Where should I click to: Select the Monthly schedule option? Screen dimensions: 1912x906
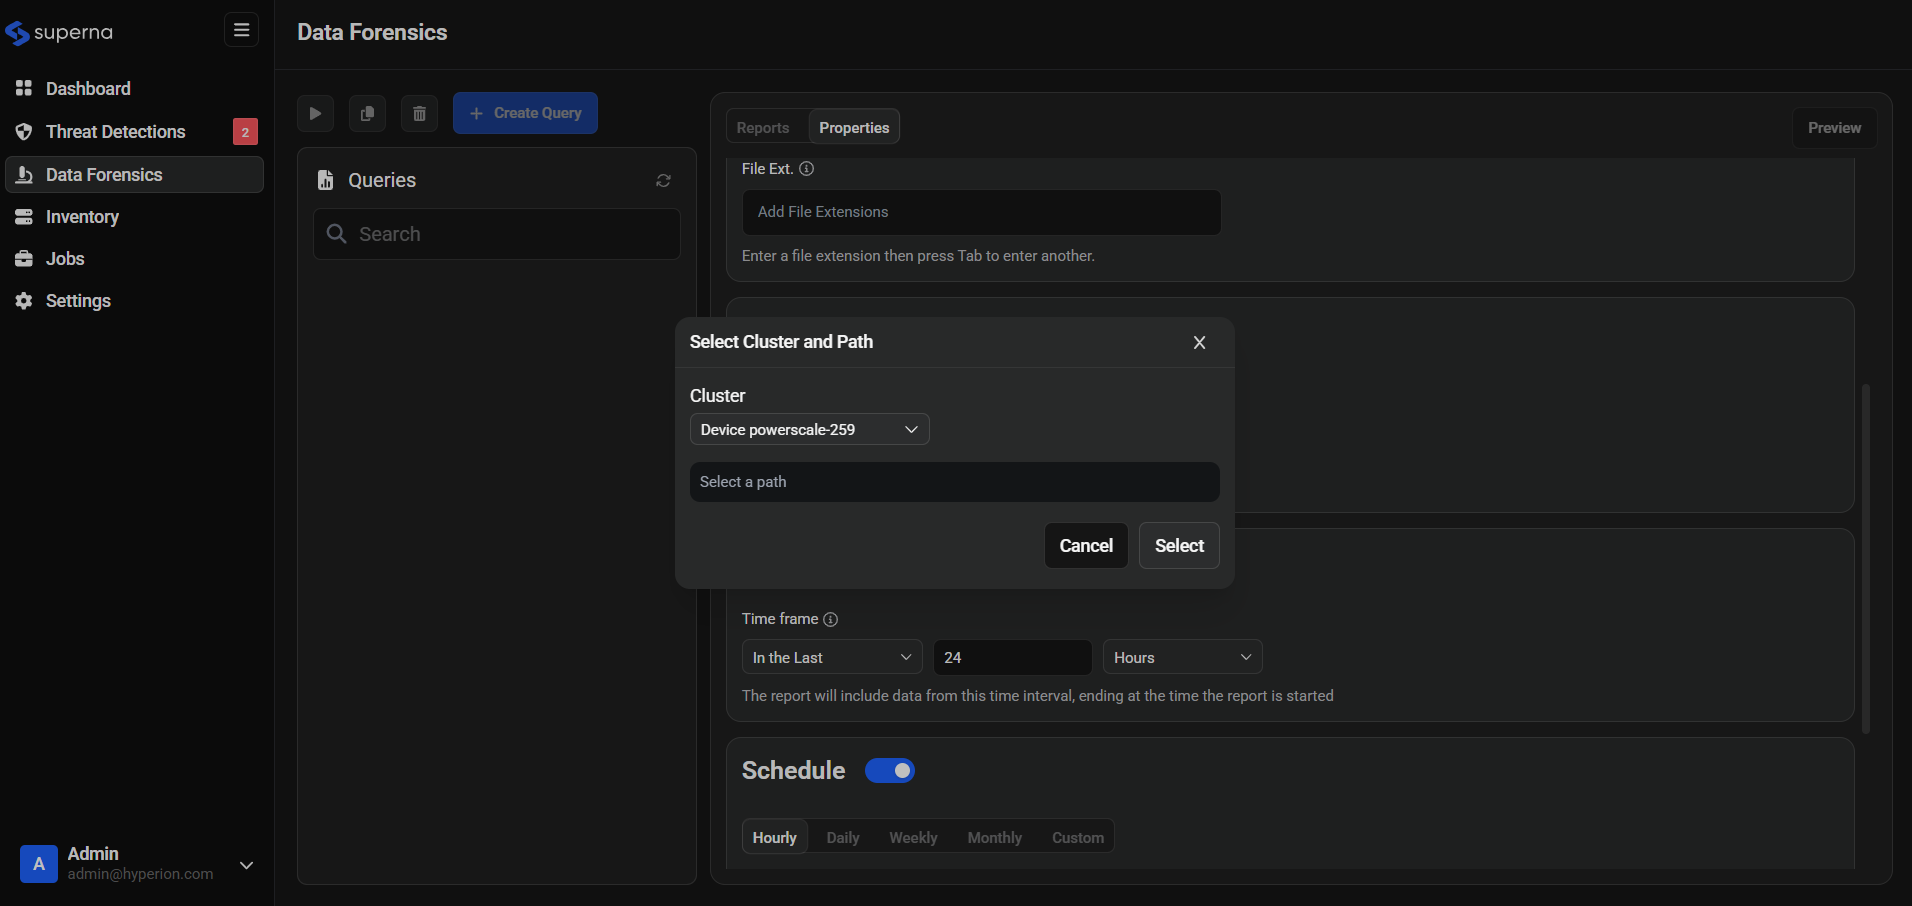coord(994,838)
